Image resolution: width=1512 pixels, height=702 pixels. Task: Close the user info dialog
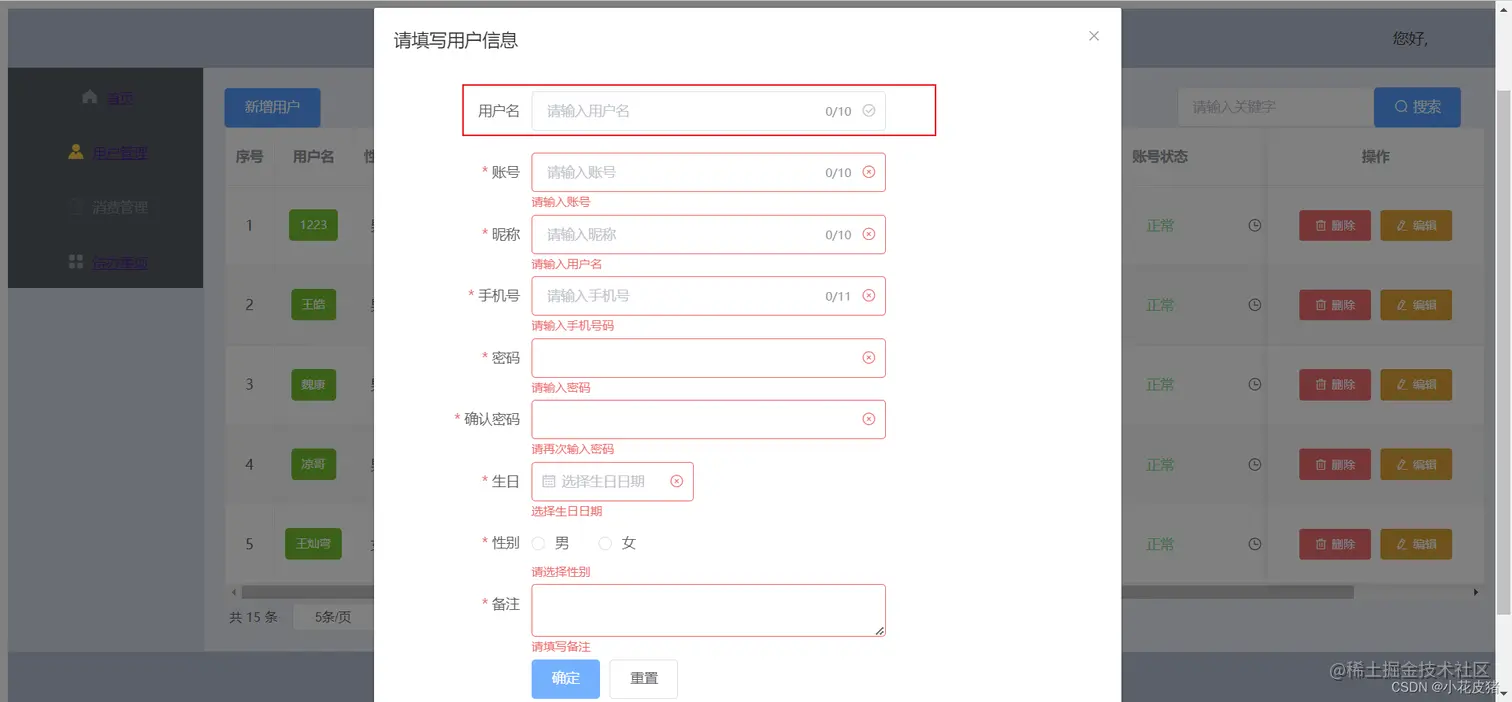(x=1093, y=36)
